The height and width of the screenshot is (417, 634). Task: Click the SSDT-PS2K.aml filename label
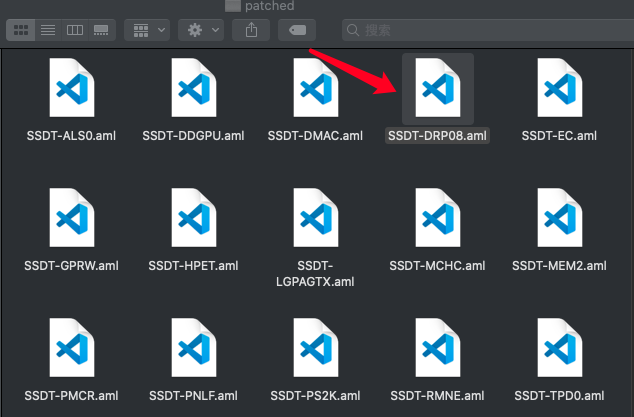315,396
